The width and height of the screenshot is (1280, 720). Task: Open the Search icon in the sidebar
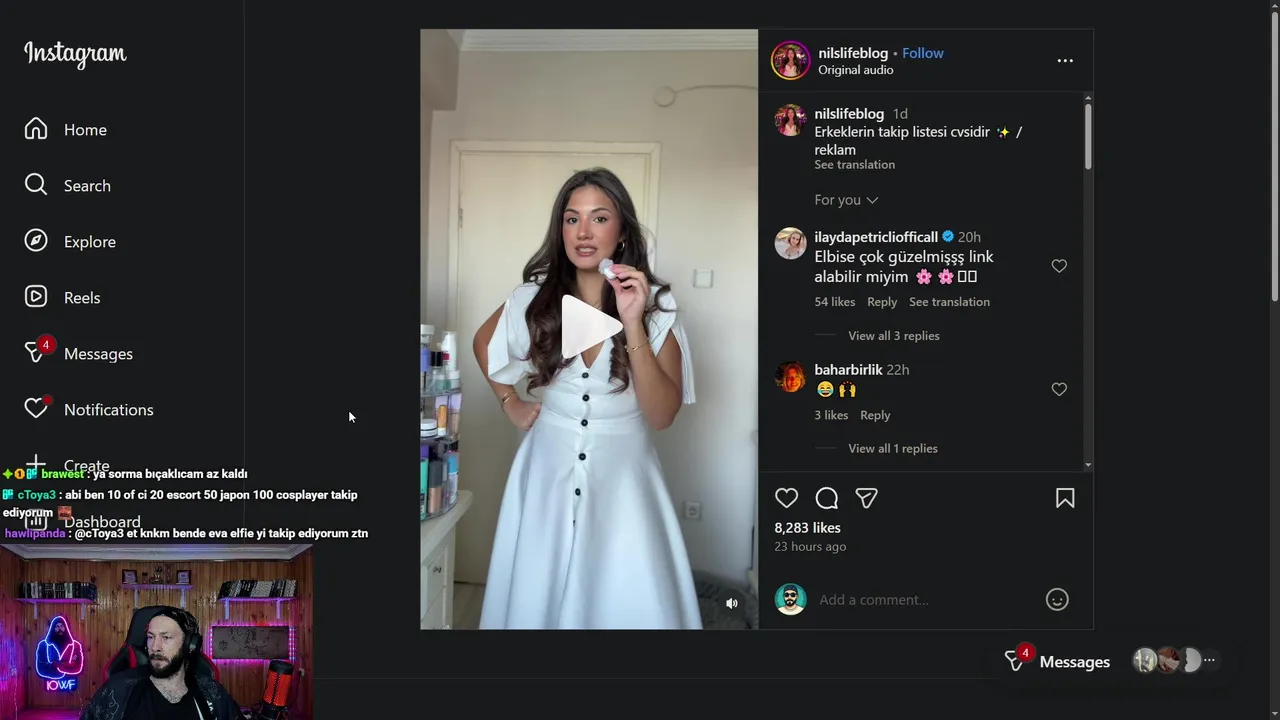tap(36, 185)
